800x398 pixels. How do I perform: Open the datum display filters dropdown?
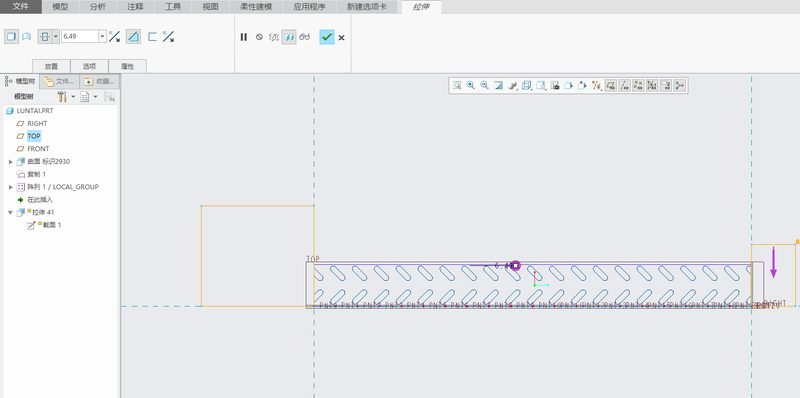point(596,86)
